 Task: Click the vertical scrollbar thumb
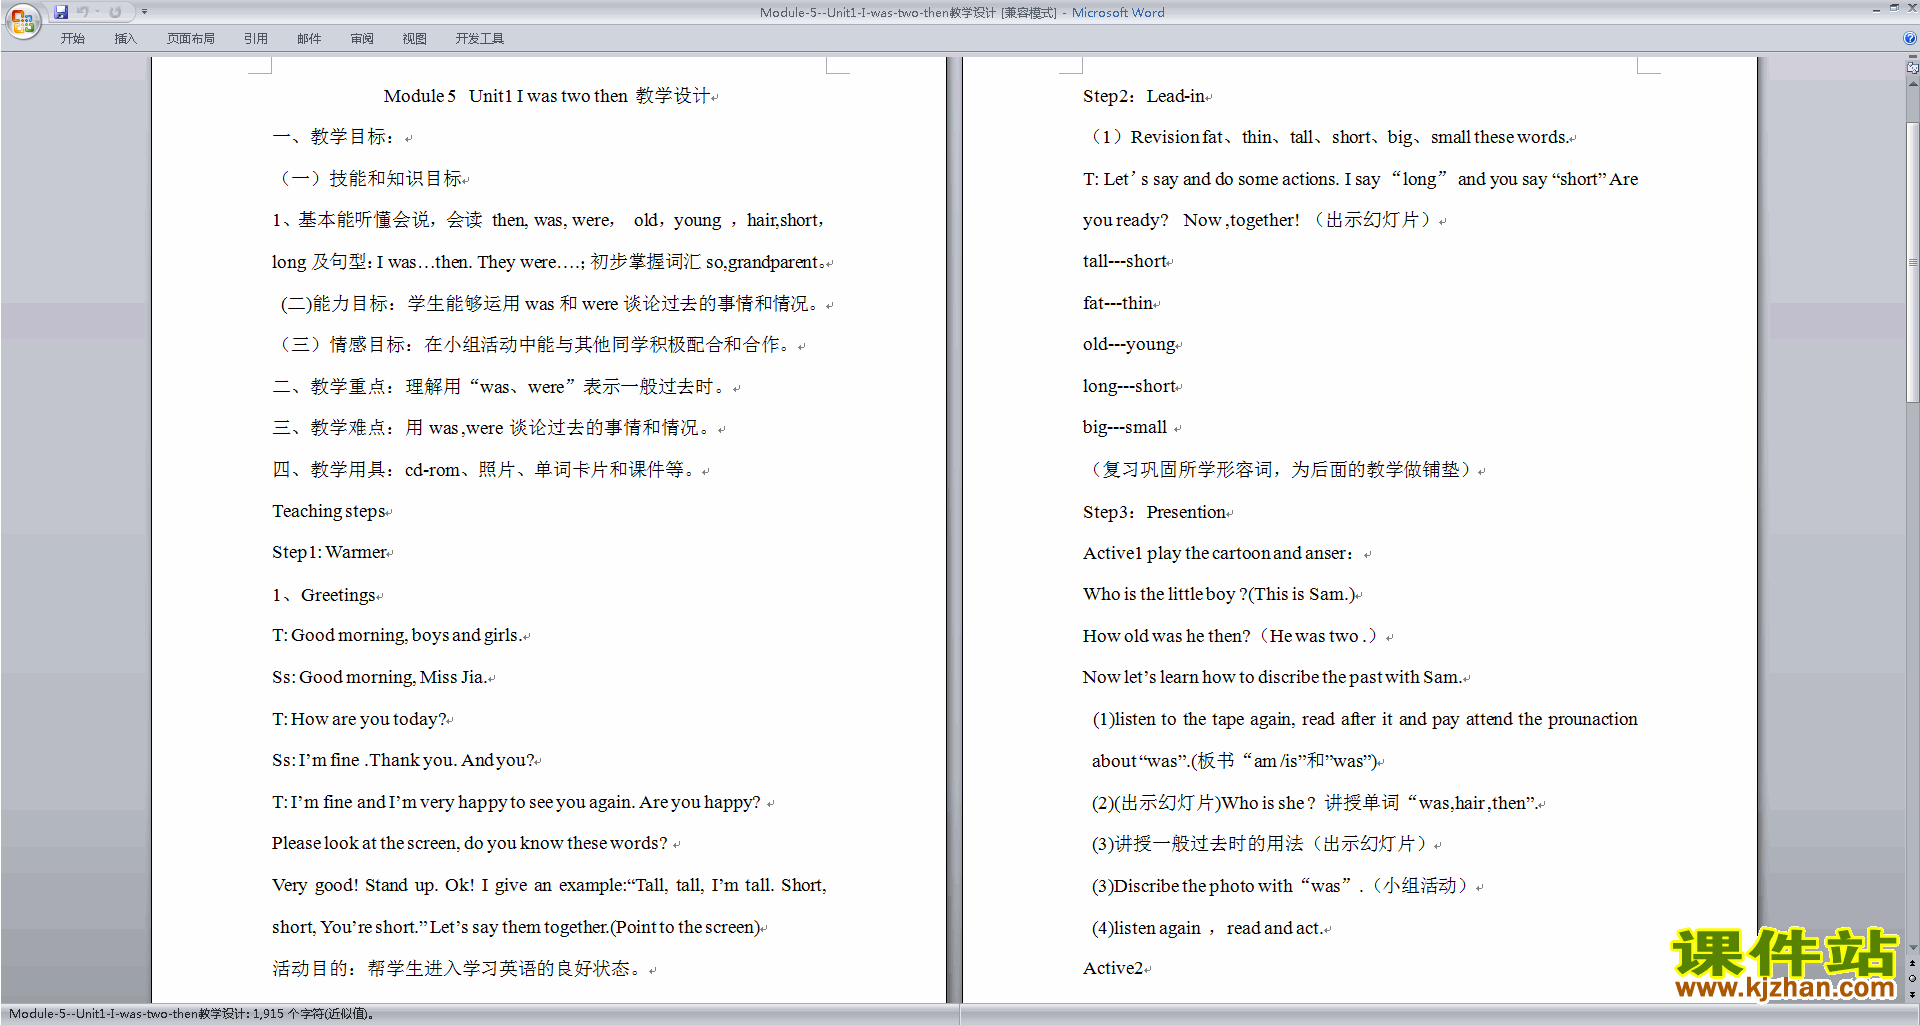1912,260
